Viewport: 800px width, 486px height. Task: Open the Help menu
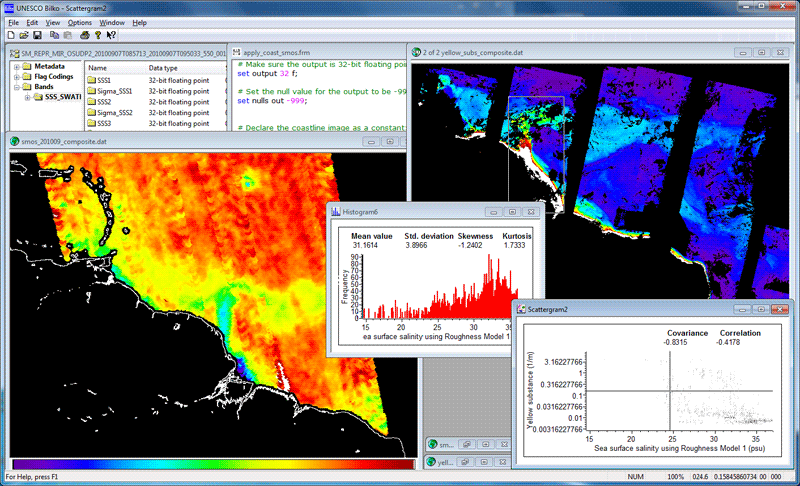point(139,22)
